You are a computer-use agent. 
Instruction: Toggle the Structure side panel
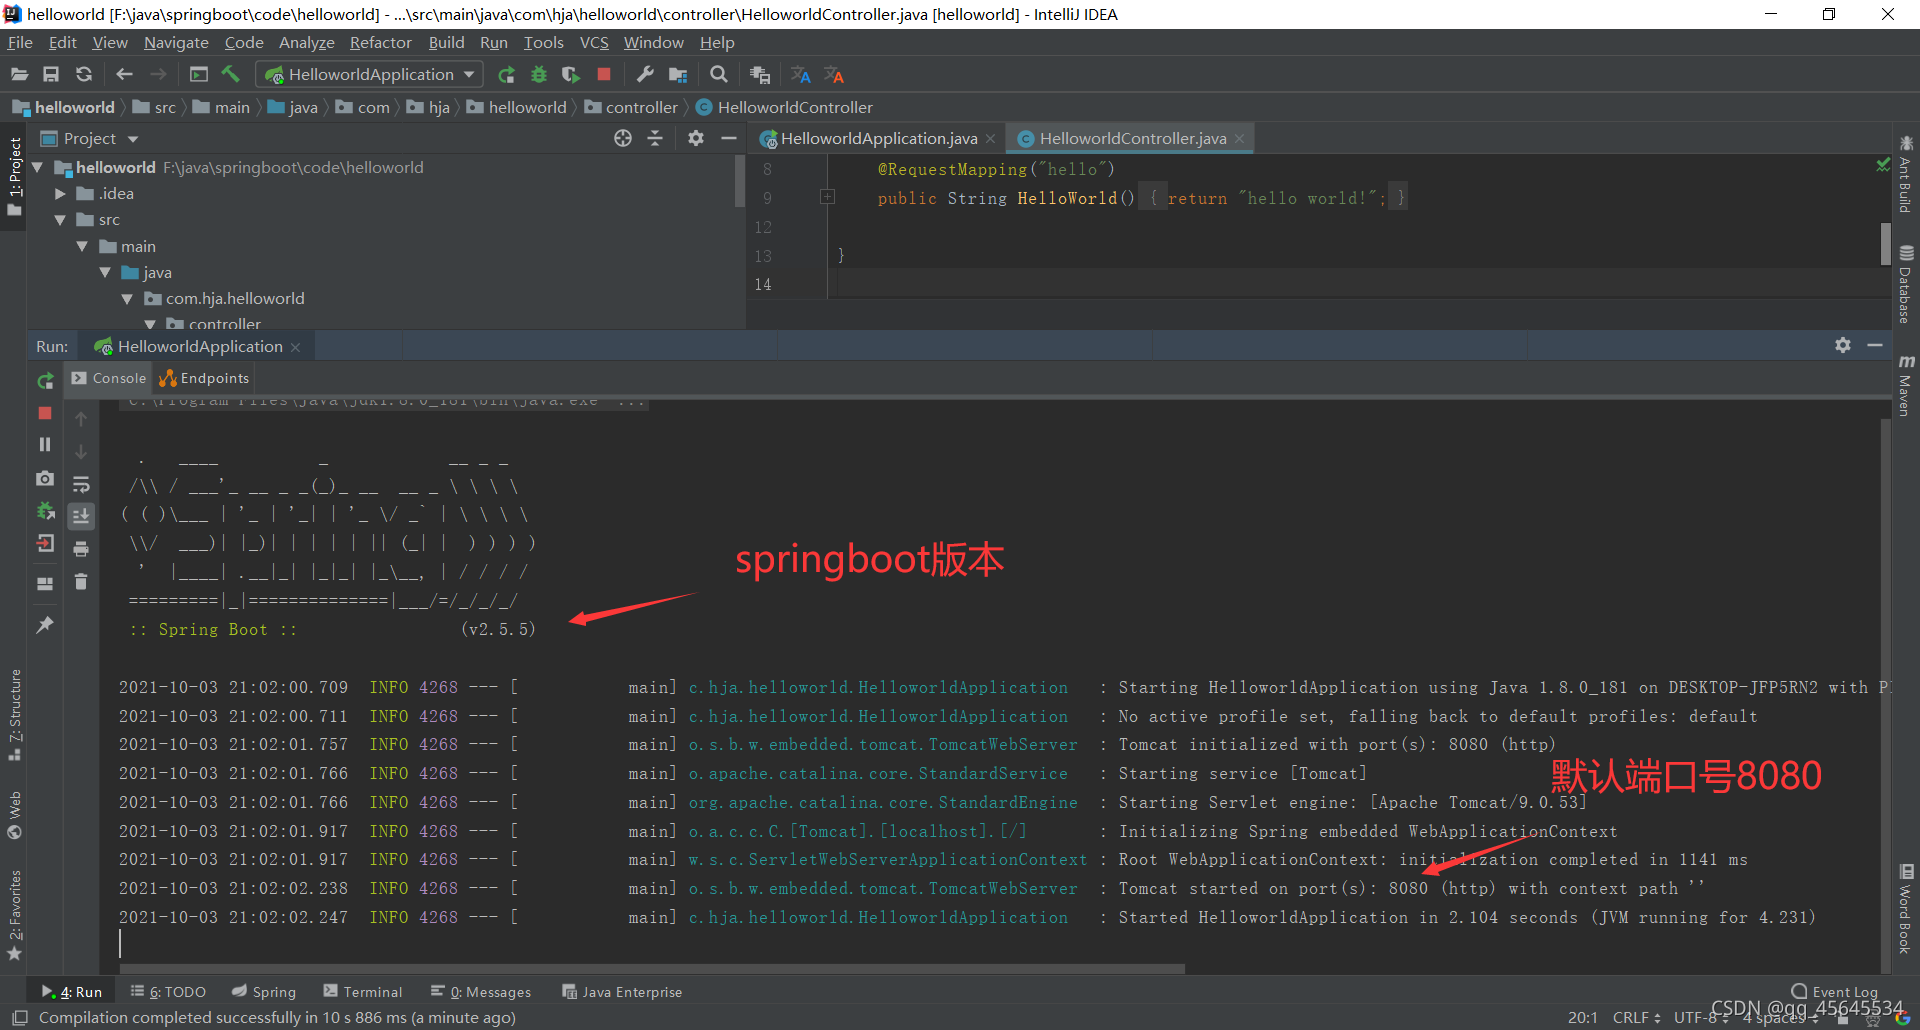click(x=14, y=714)
